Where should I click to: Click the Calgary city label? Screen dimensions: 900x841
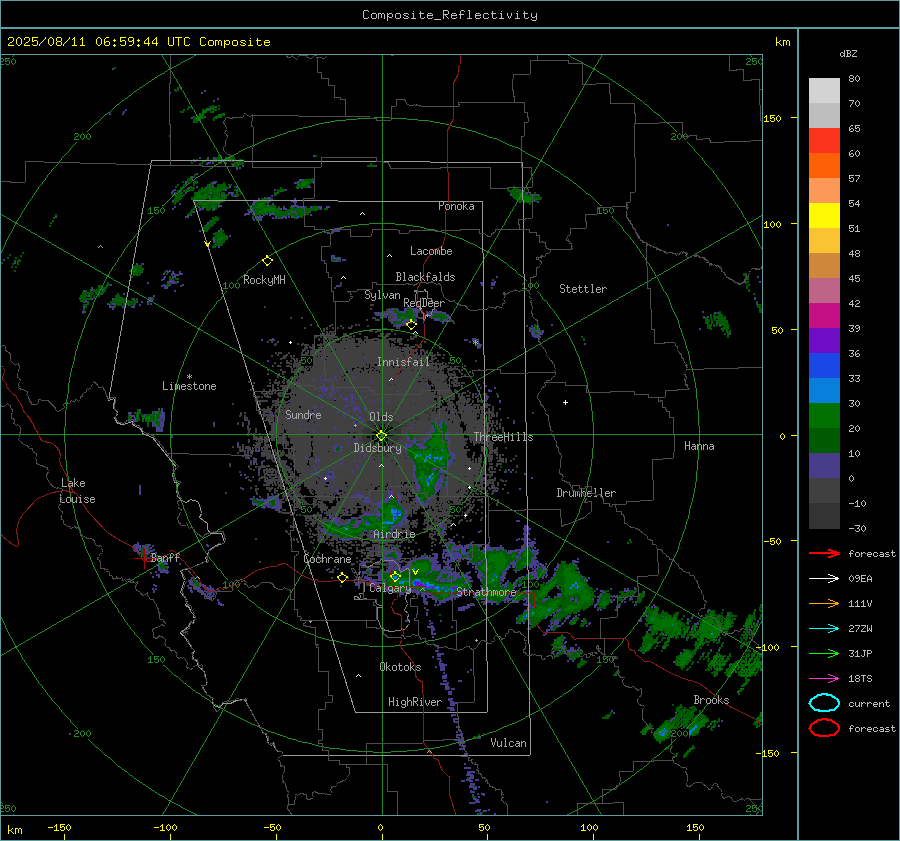click(390, 588)
